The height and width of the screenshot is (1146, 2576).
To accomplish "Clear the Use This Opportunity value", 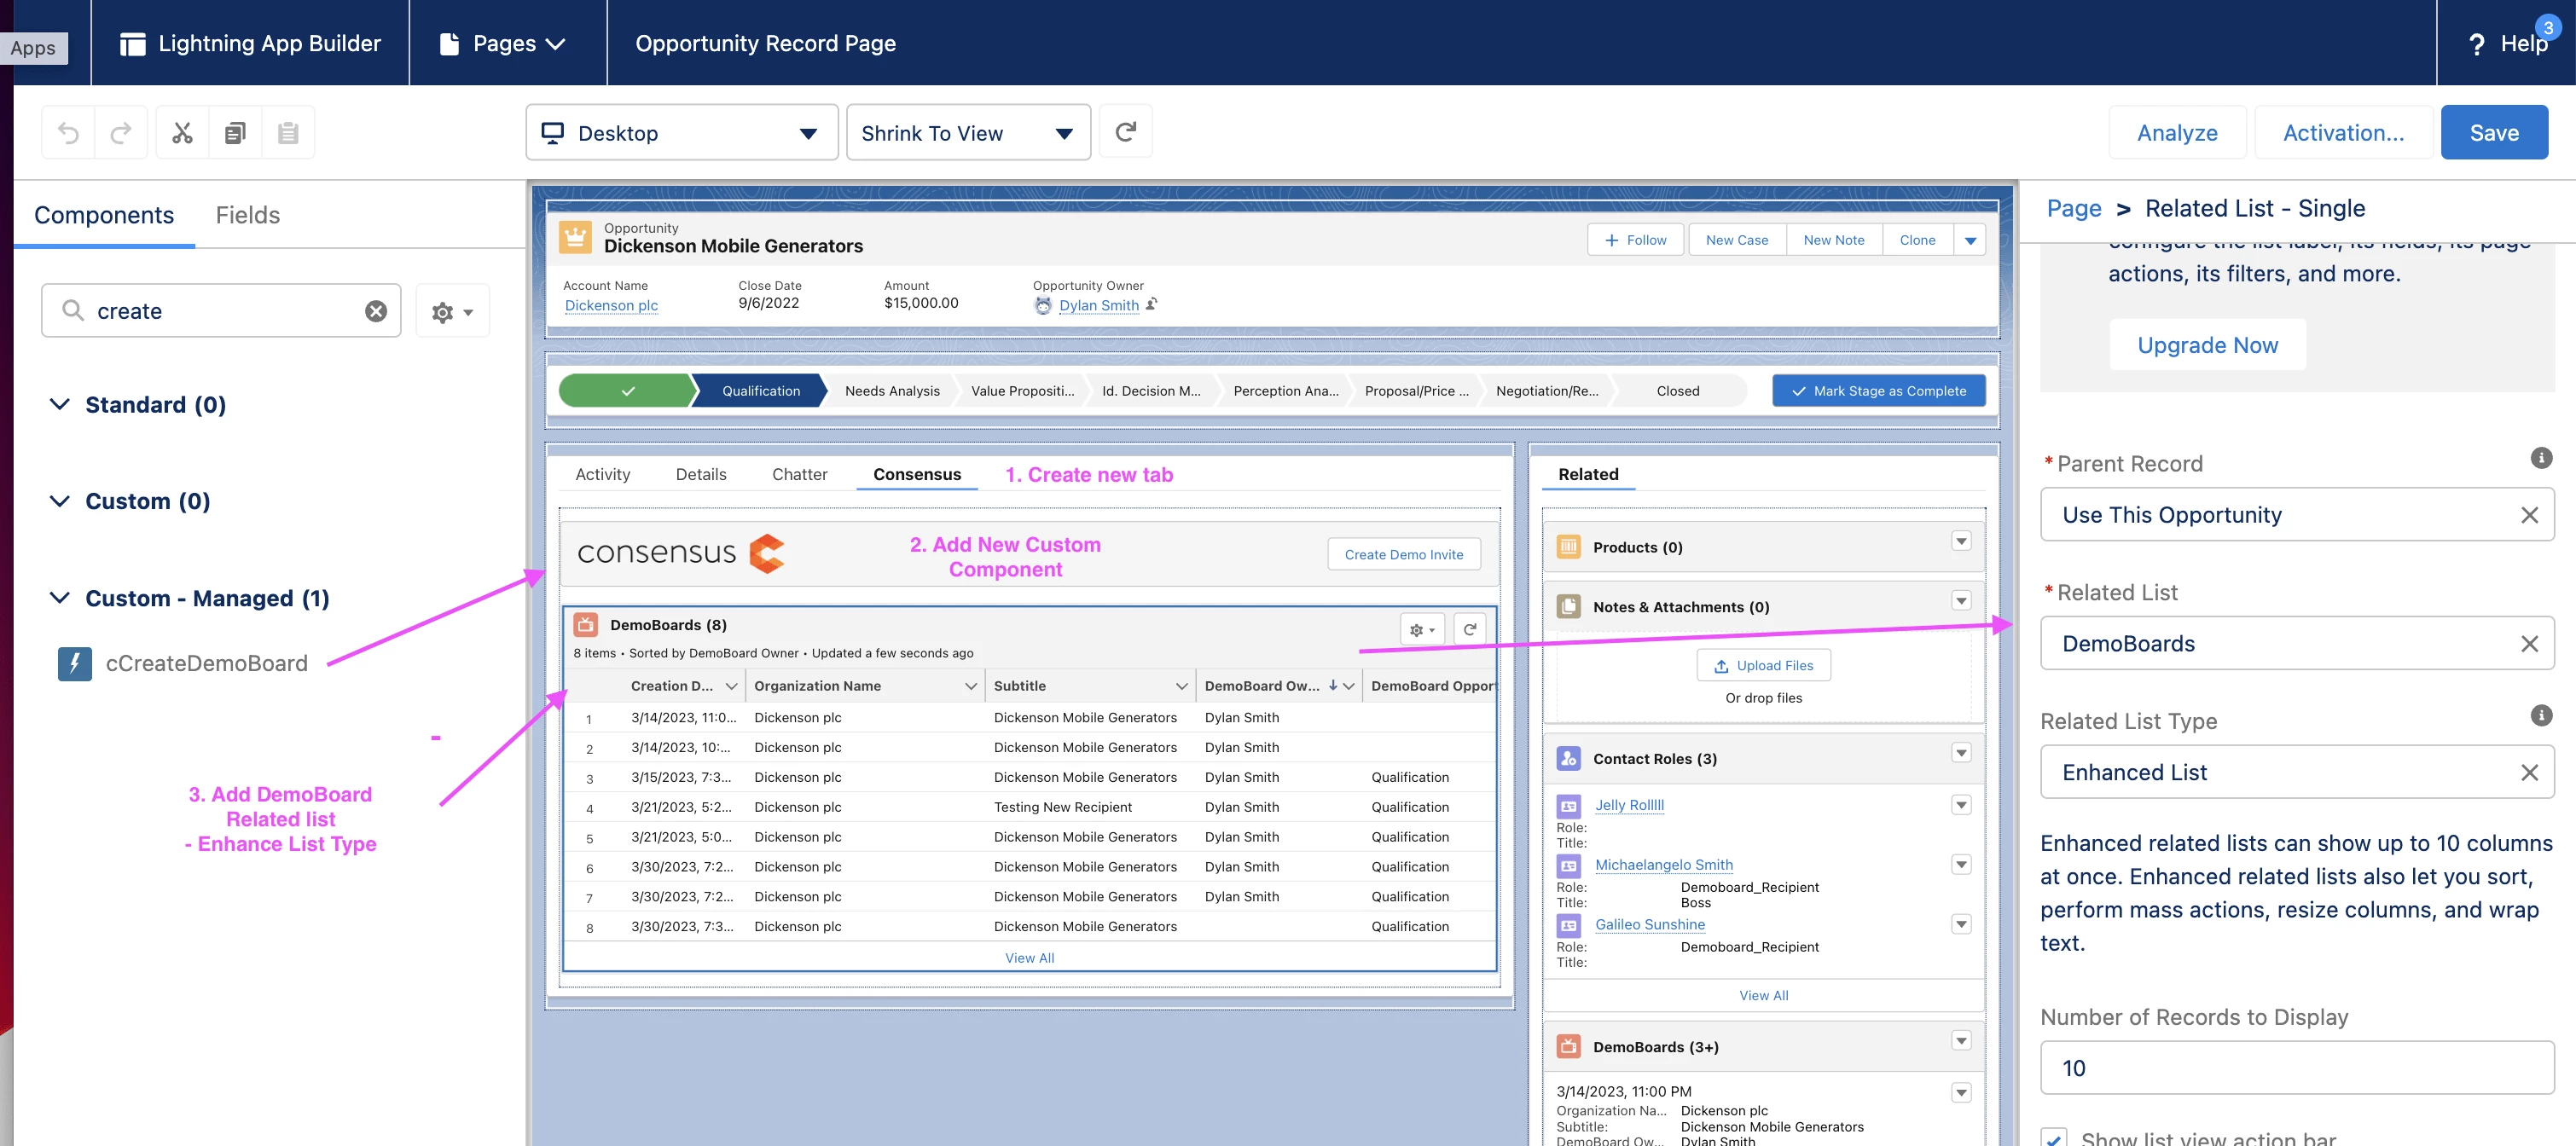I will (2529, 515).
